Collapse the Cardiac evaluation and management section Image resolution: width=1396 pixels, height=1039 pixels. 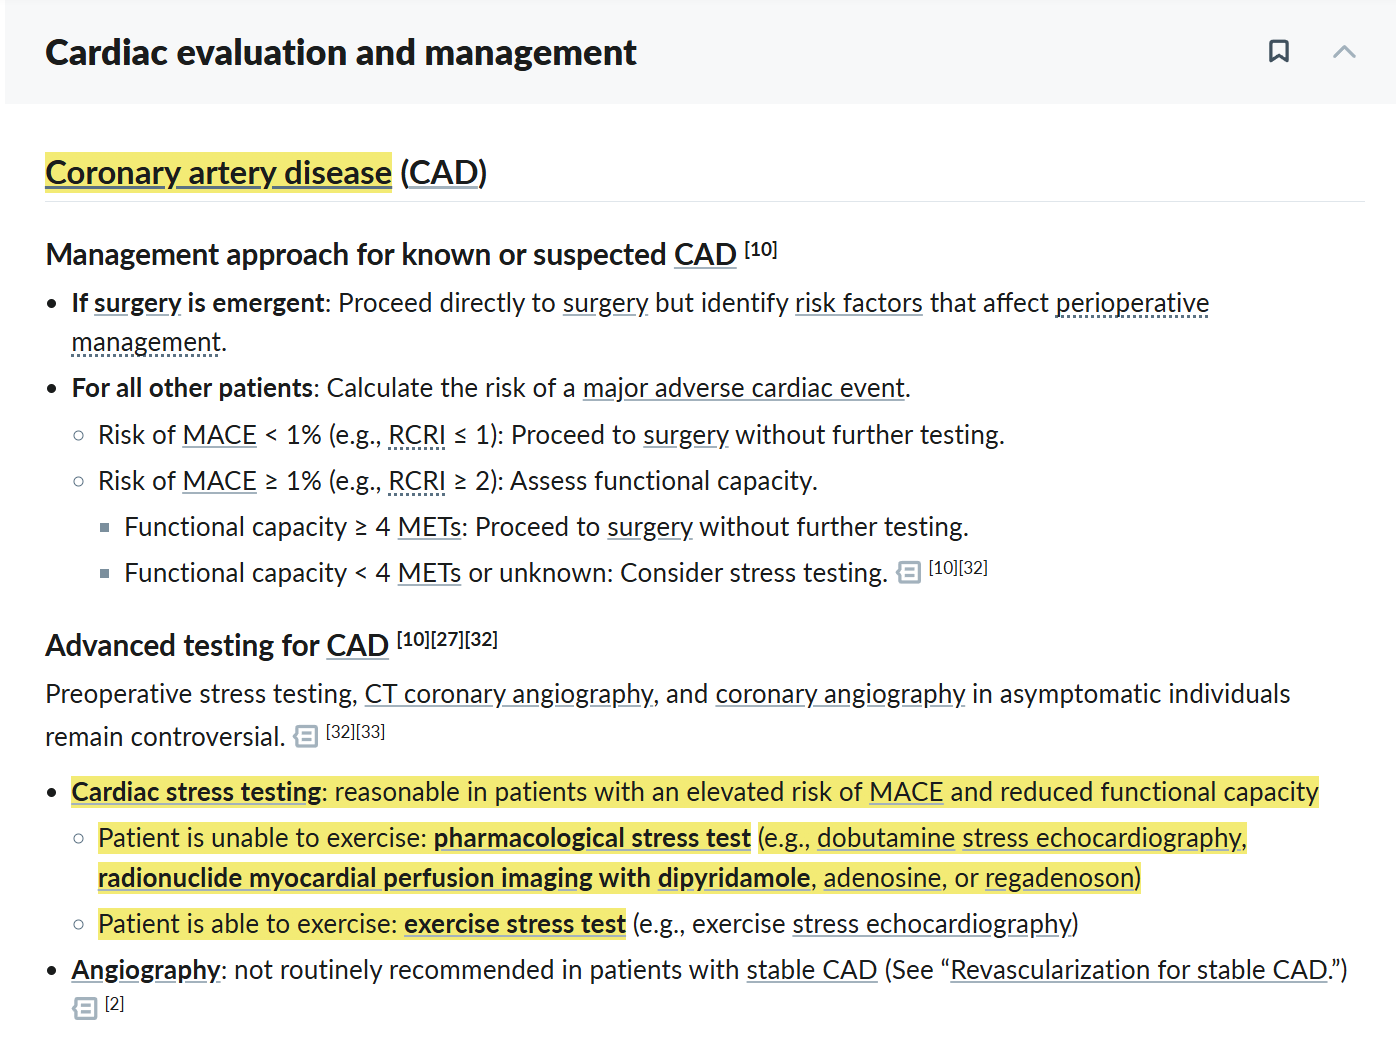pos(1344,52)
